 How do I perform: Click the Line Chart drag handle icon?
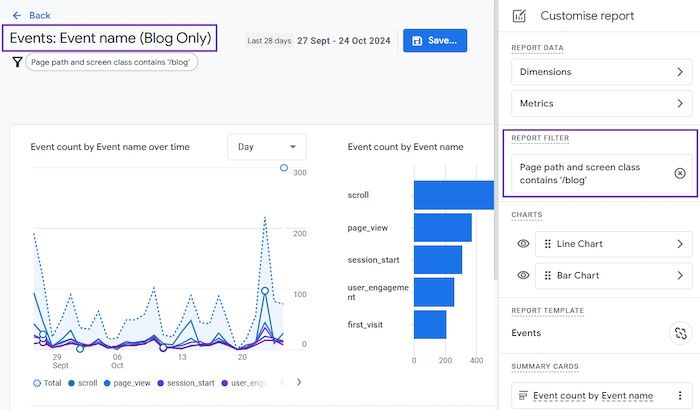coord(546,244)
